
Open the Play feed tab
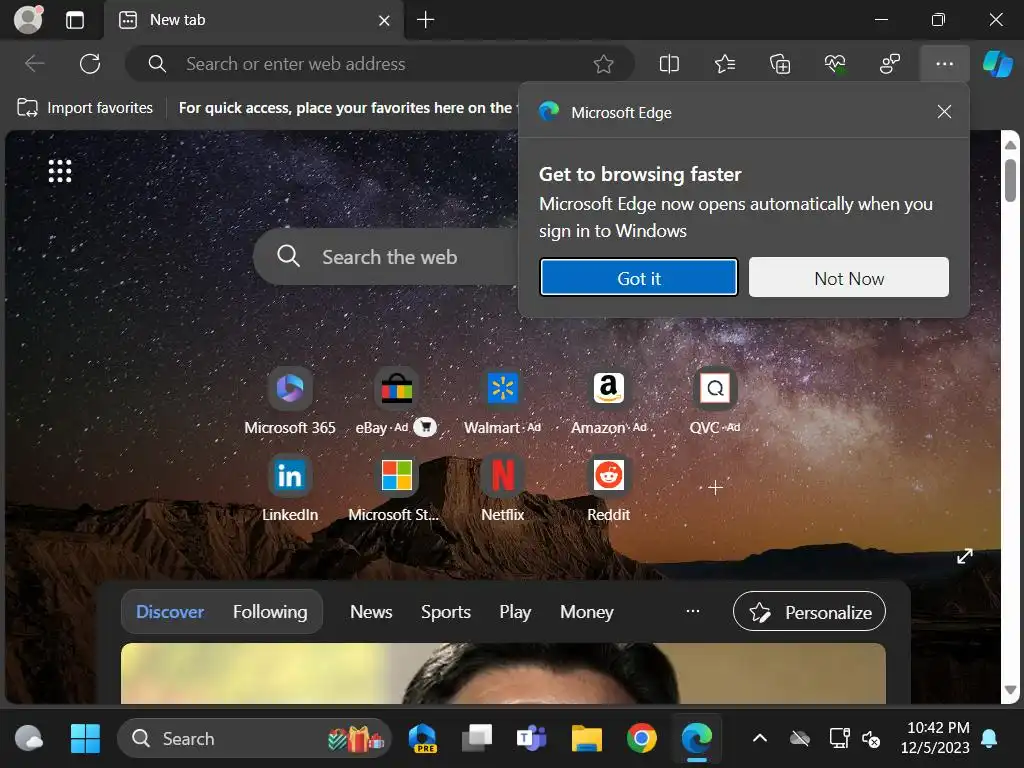coord(515,612)
